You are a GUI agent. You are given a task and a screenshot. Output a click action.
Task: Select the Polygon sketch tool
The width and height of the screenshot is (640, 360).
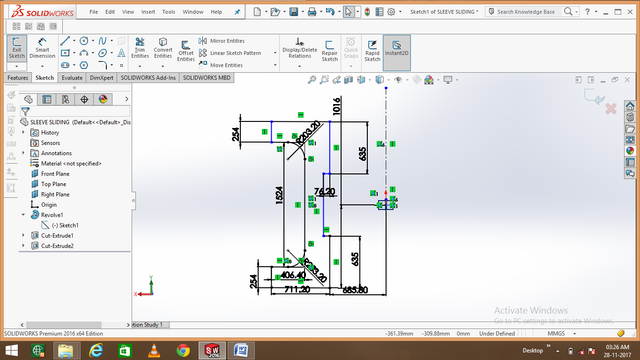[x=84, y=65]
